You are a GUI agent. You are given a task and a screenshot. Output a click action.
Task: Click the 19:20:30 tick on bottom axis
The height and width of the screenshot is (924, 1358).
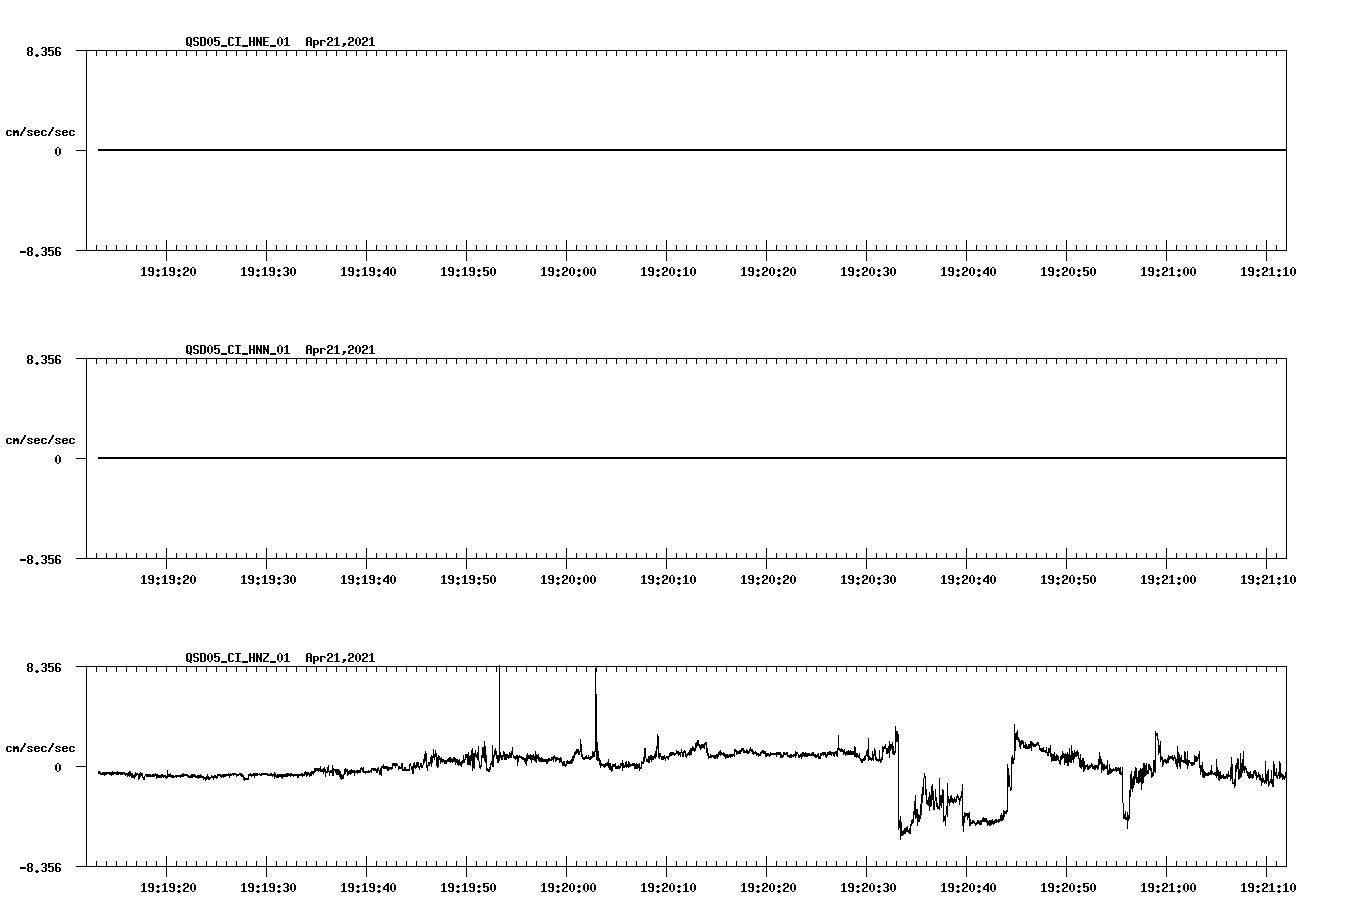click(x=866, y=885)
